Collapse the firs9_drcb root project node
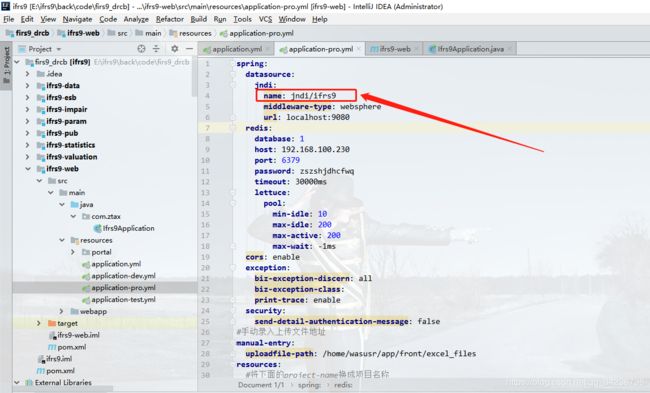This screenshot has width=650, height=393. tap(17, 62)
